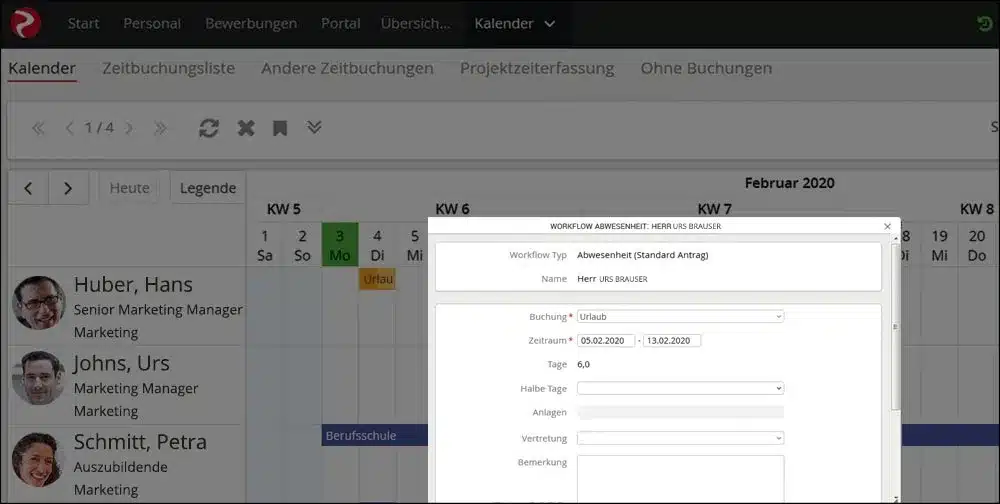This screenshot has height=504, width=1000.
Task: Click the double chevron down icon
Action: pyautogui.click(x=314, y=127)
